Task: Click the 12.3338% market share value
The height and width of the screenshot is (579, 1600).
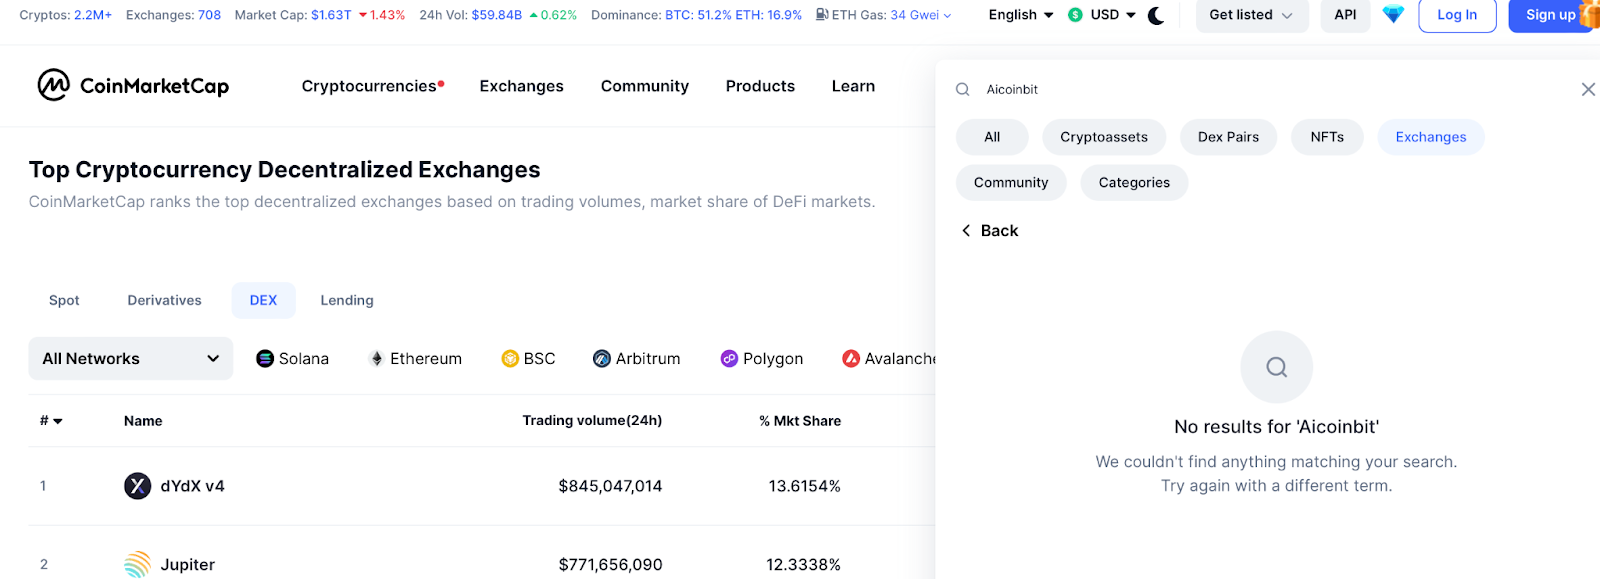Action: (803, 565)
